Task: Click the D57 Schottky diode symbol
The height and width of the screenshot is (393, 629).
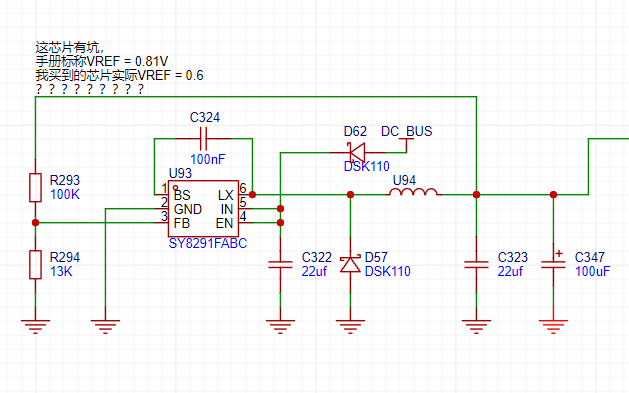Action: tap(350, 264)
